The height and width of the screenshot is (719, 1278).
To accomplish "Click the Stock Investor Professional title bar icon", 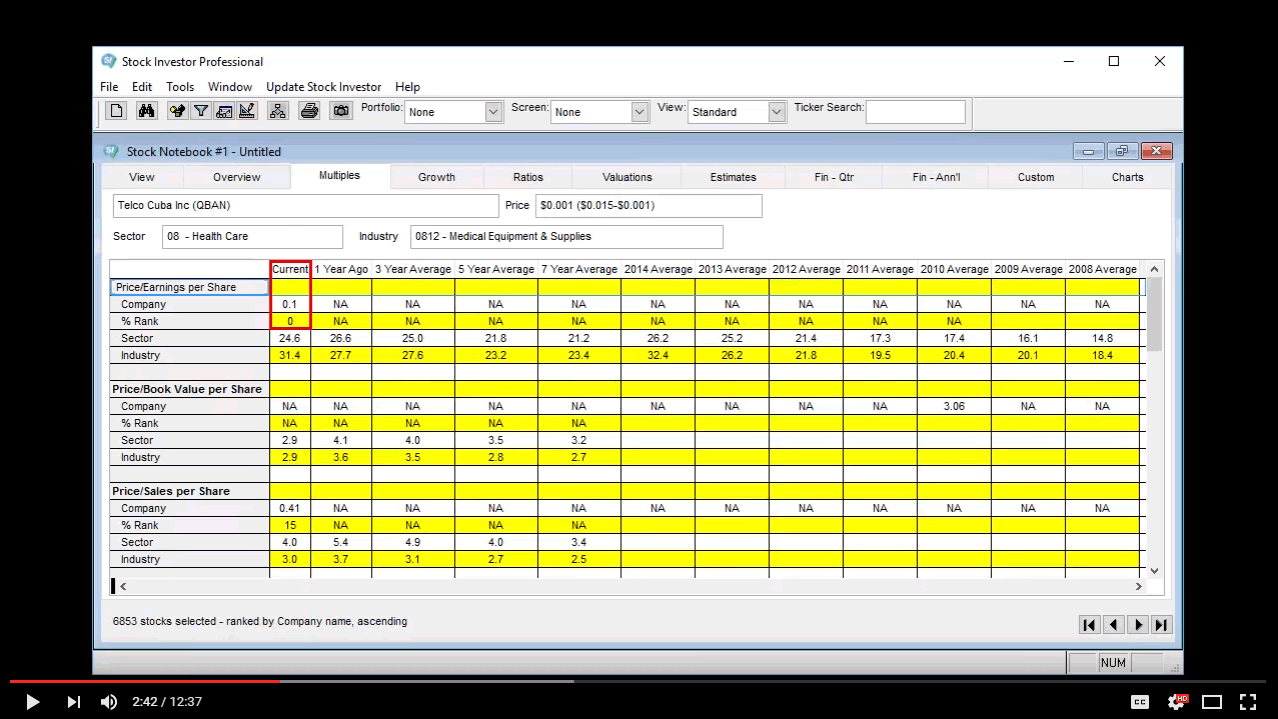I will (109, 61).
